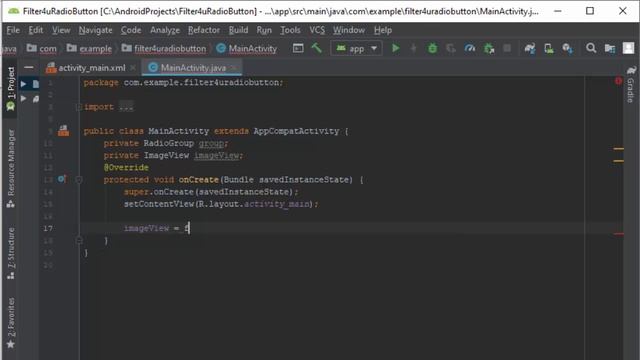Click the Stop square button

[507, 48]
